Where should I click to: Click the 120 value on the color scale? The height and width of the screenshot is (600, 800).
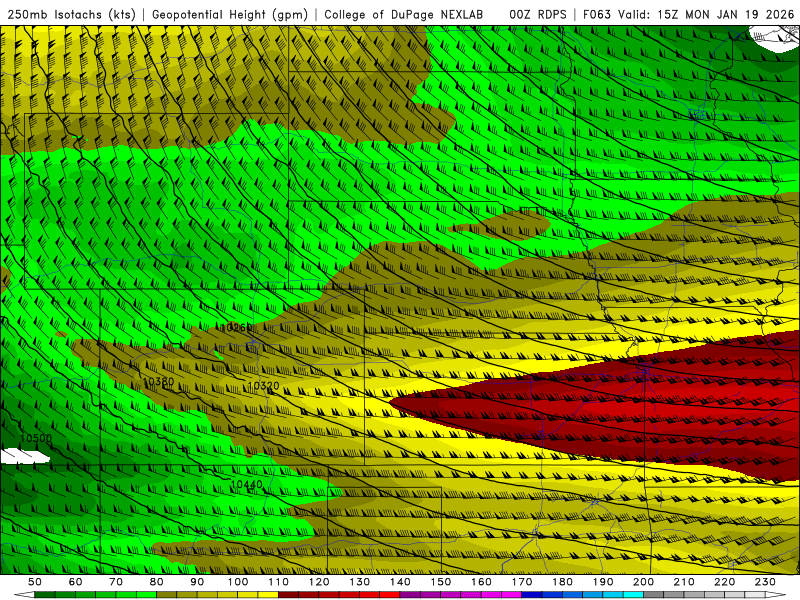point(319,582)
